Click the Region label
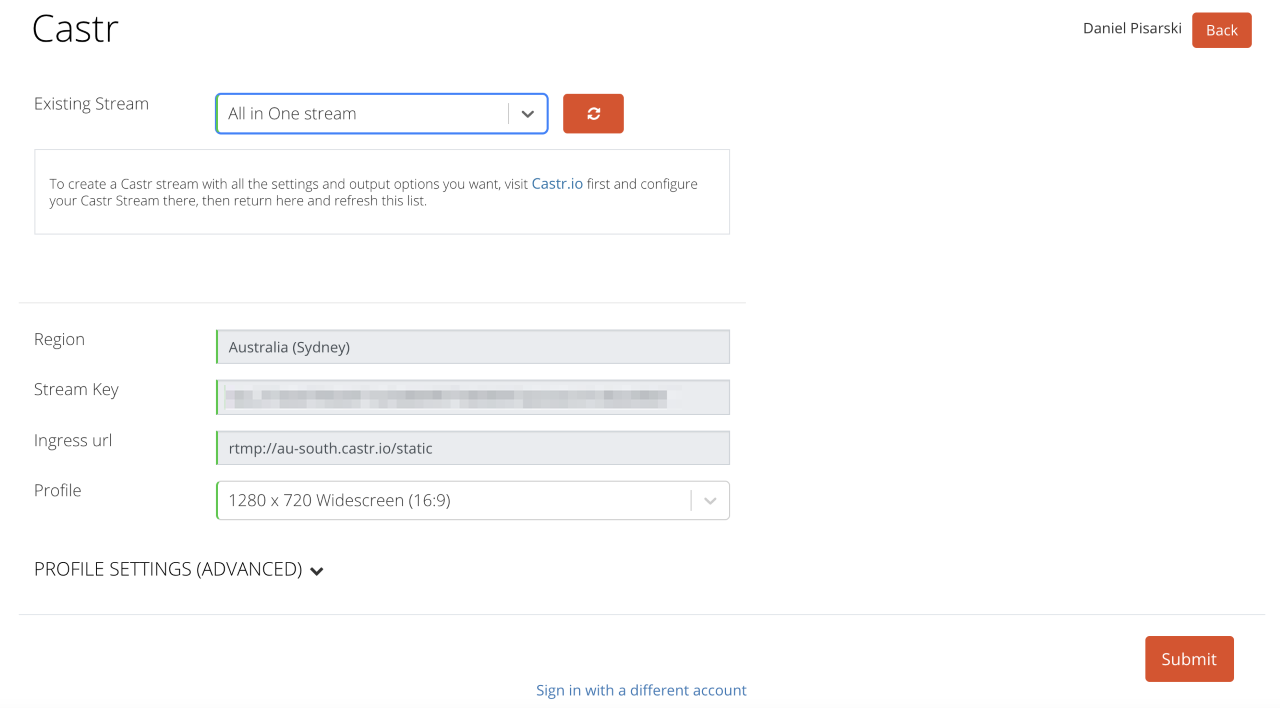Screen dimensions: 1280x708 click(59, 339)
